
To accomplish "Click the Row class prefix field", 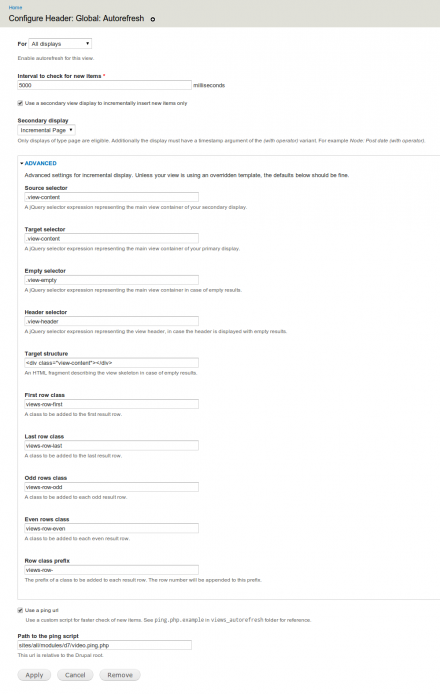I will 112,570.
